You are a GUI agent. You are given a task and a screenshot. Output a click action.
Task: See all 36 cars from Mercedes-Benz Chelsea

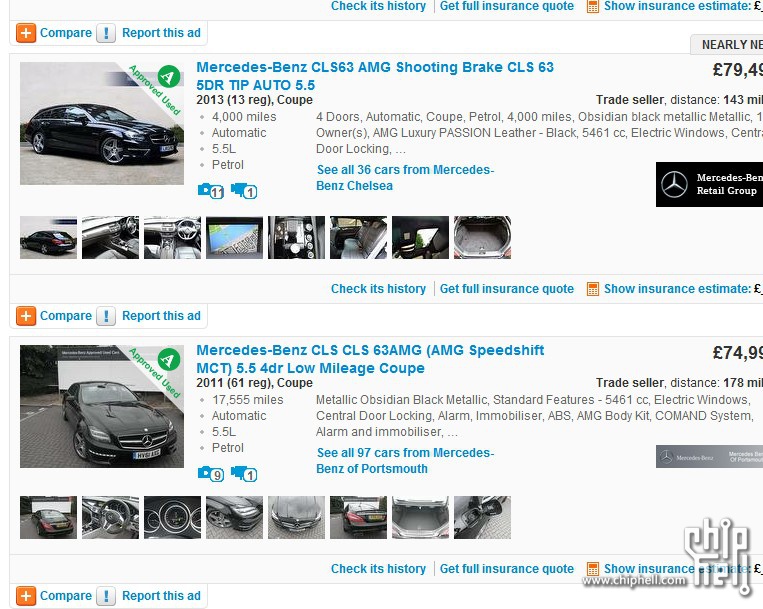(x=405, y=178)
